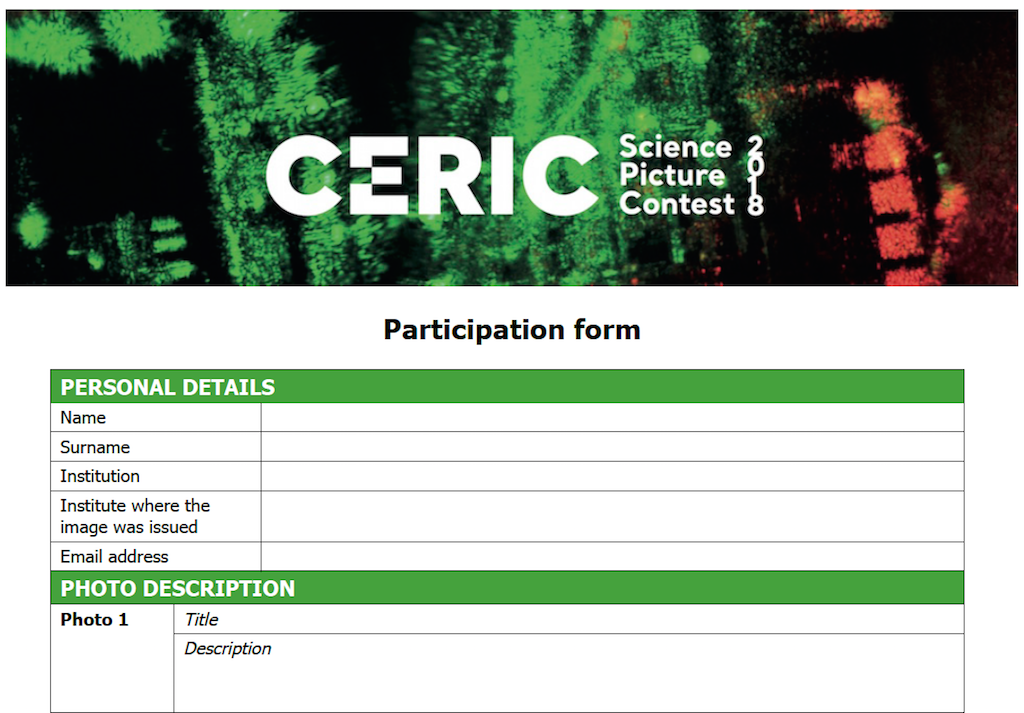Click the Surname input field
1024x713 pixels.
[612, 447]
